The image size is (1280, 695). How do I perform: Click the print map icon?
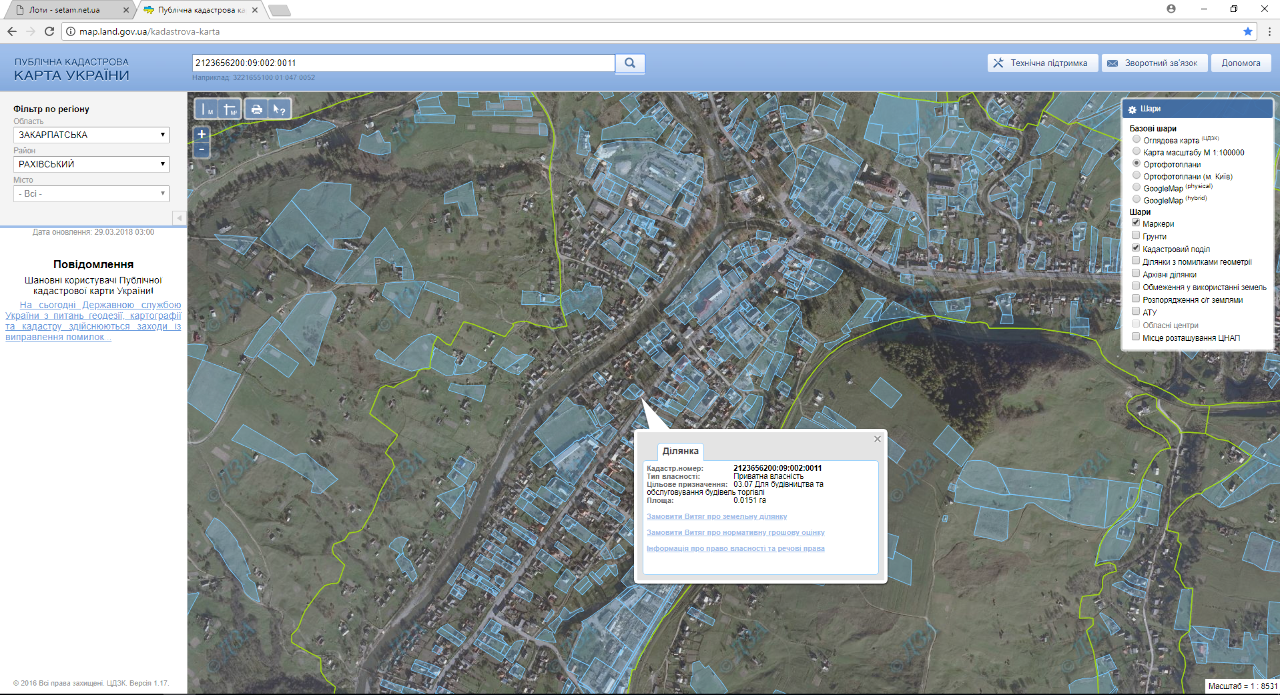256,109
